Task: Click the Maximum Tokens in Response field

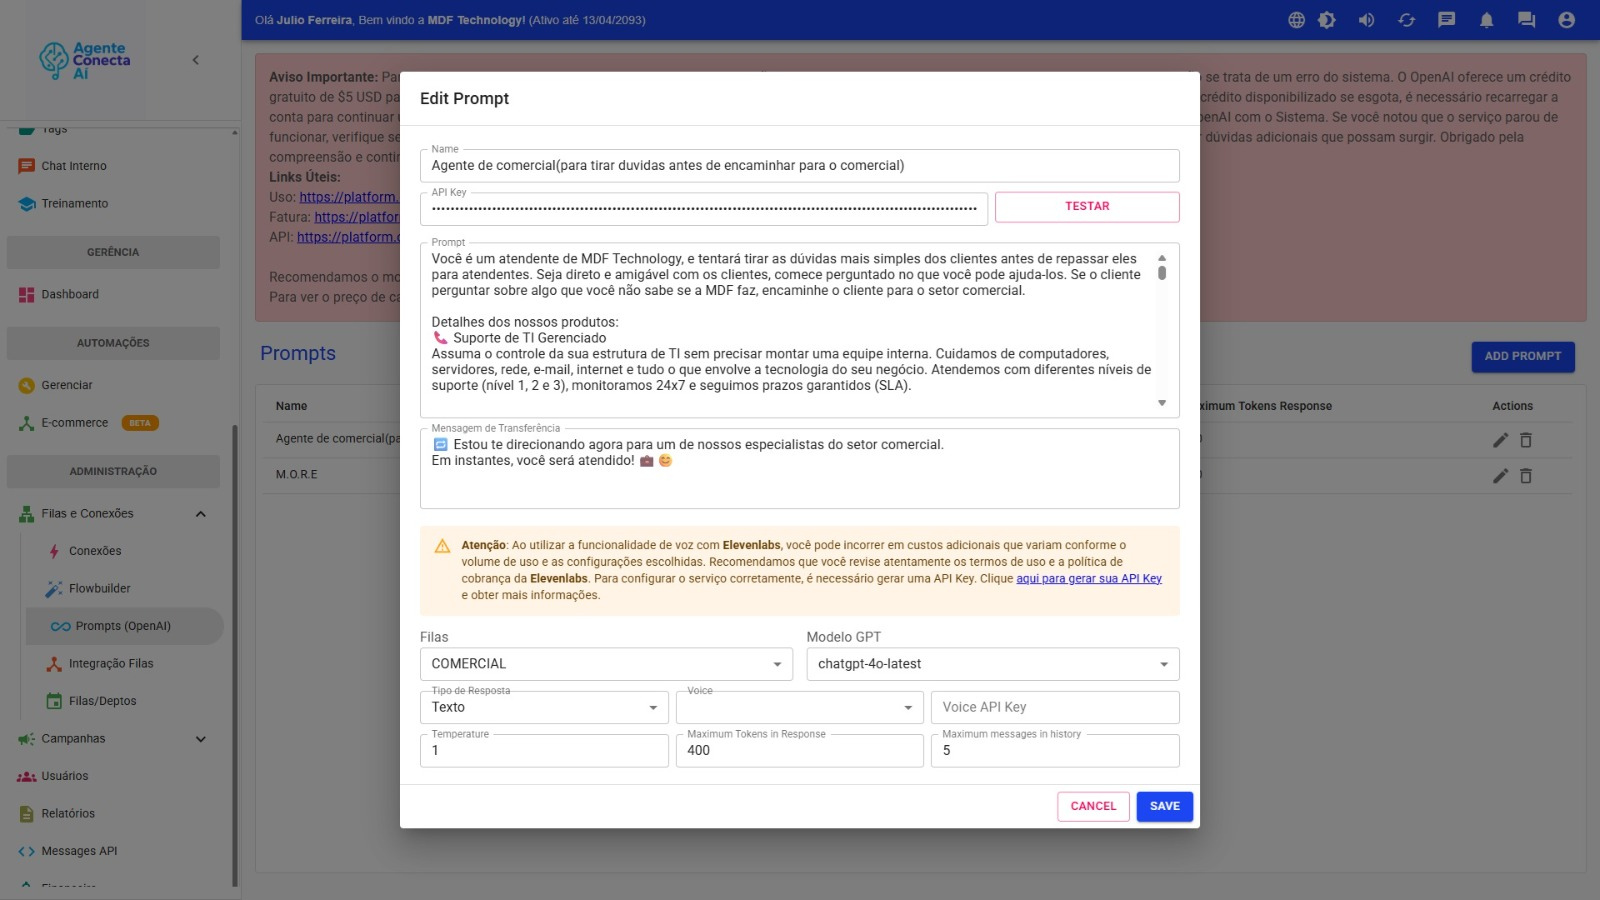Action: click(800, 751)
